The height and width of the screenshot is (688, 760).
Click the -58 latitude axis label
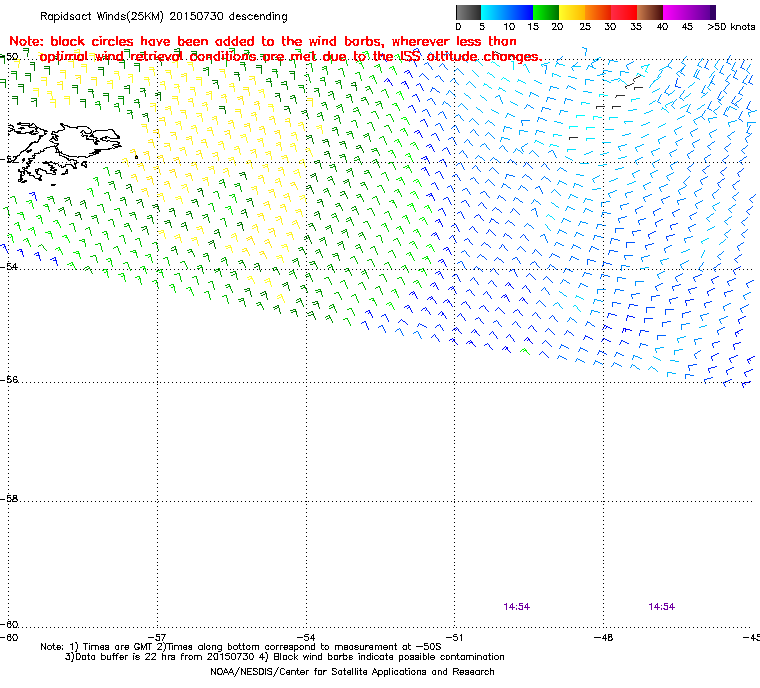(x=9, y=498)
